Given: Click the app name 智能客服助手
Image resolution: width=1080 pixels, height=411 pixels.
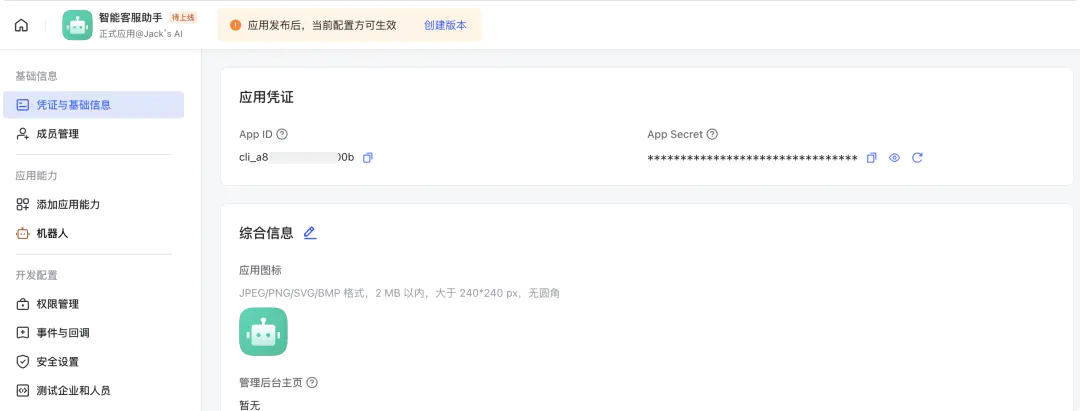Looking at the screenshot, I should (x=131, y=18).
